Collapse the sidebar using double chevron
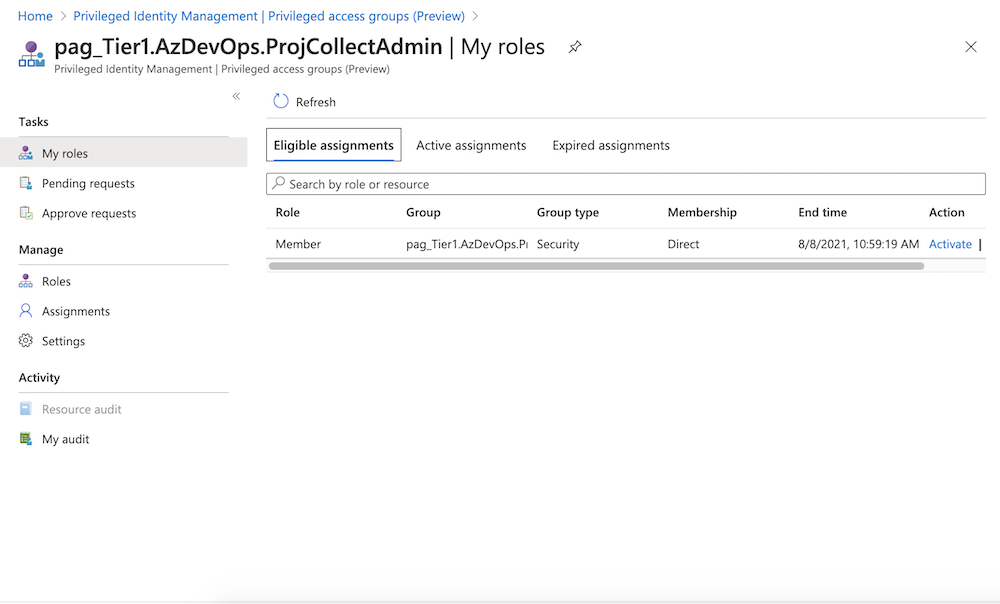 237,96
